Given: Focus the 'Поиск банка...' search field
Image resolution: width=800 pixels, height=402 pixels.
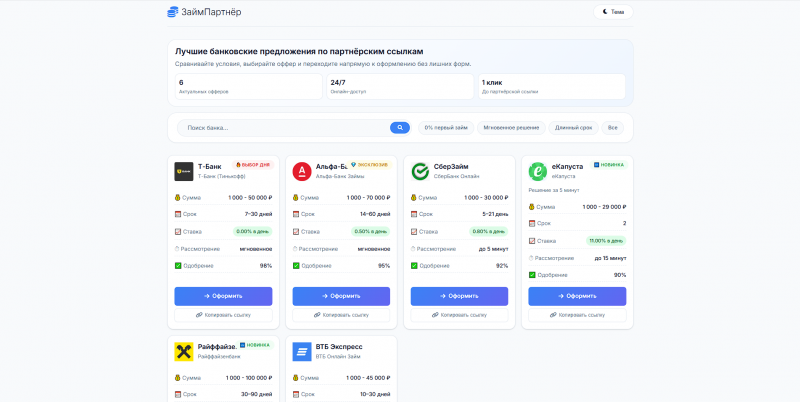Looking at the screenshot, I should tap(286, 128).
